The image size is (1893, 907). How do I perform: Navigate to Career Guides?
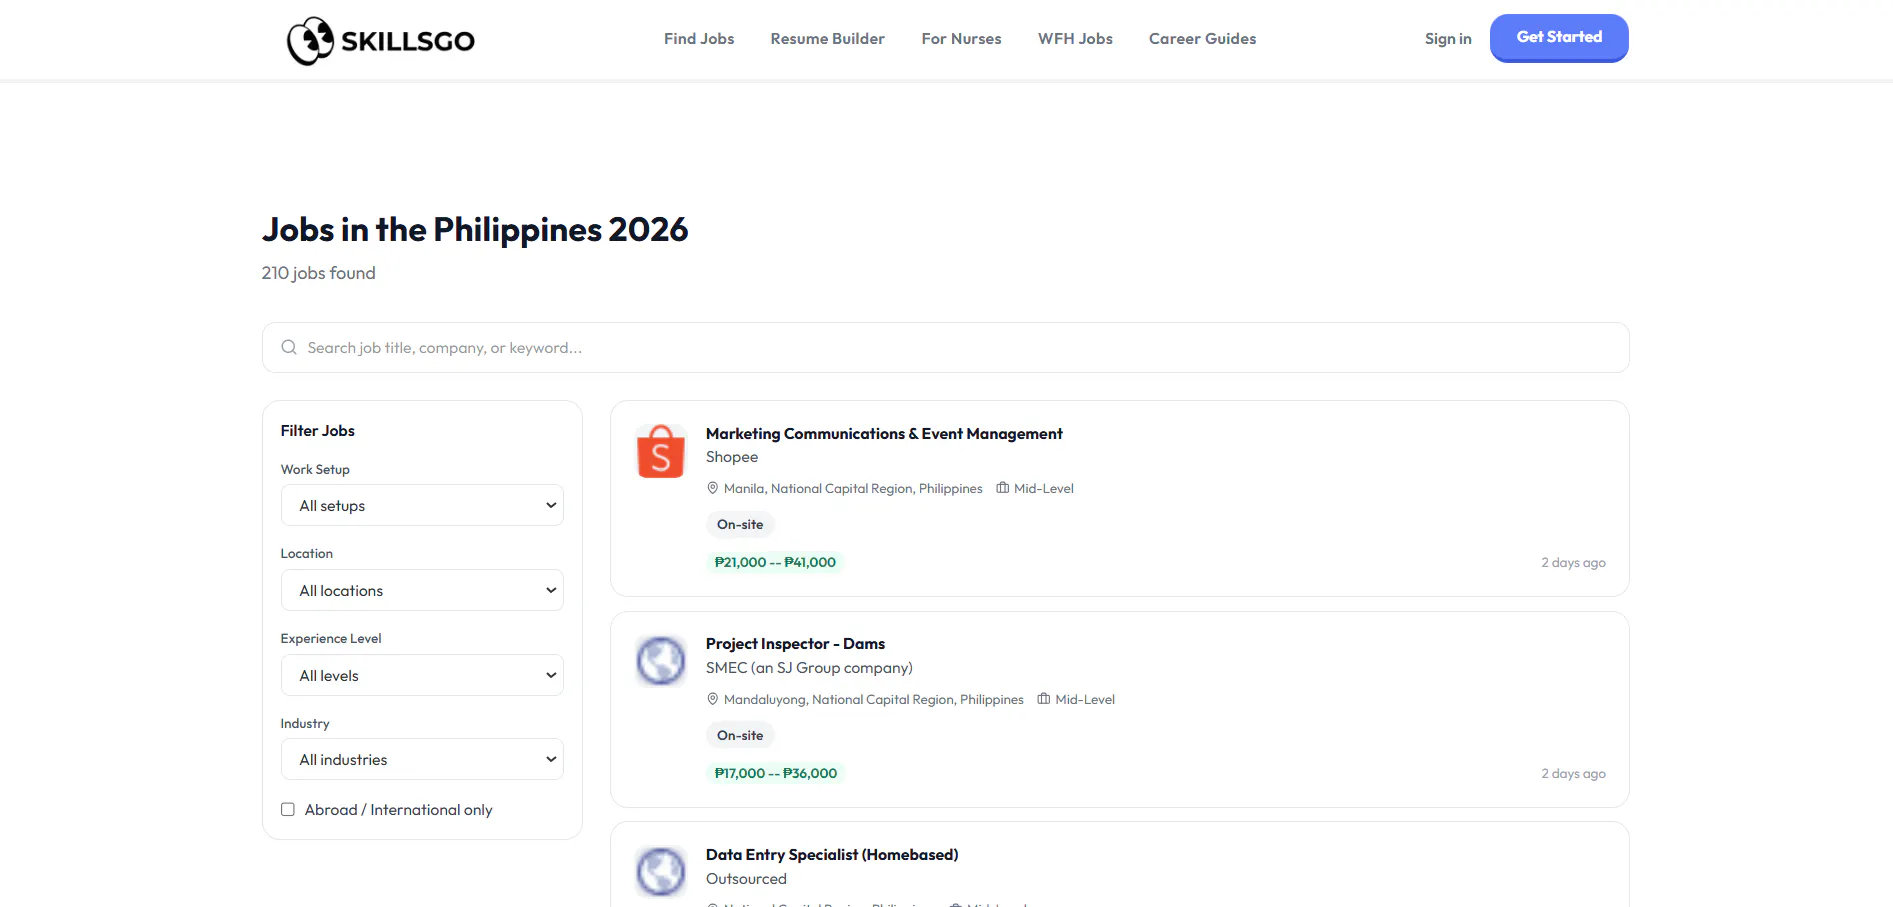point(1203,39)
